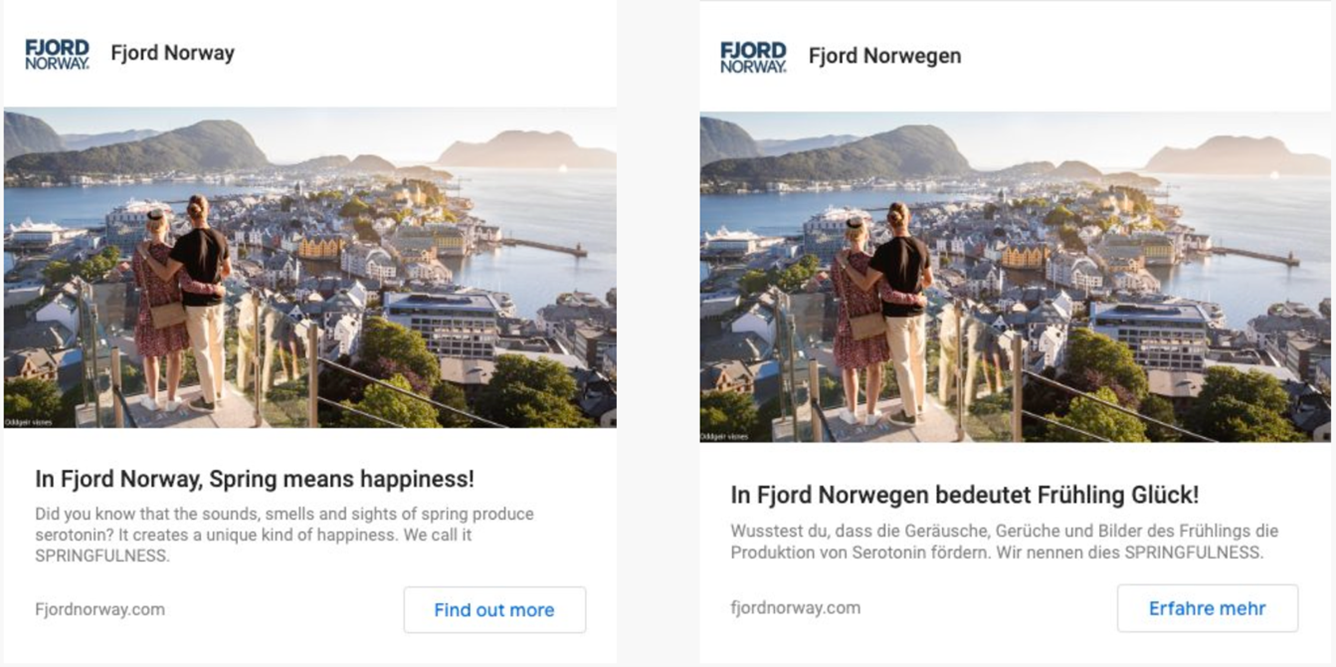
Task: Open the fjordnorway.com link in the German ad
Action: pyautogui.click(x=795, y=607)
